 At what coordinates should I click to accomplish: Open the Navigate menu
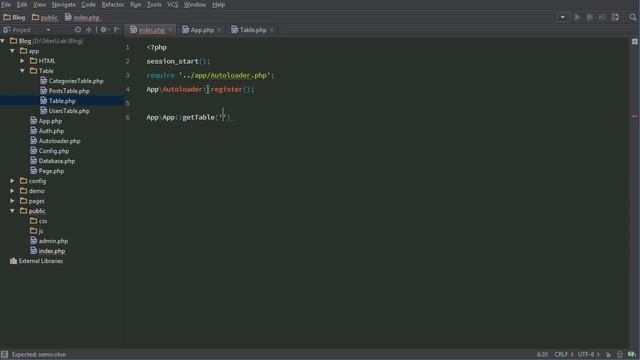(x=64, y=4)
